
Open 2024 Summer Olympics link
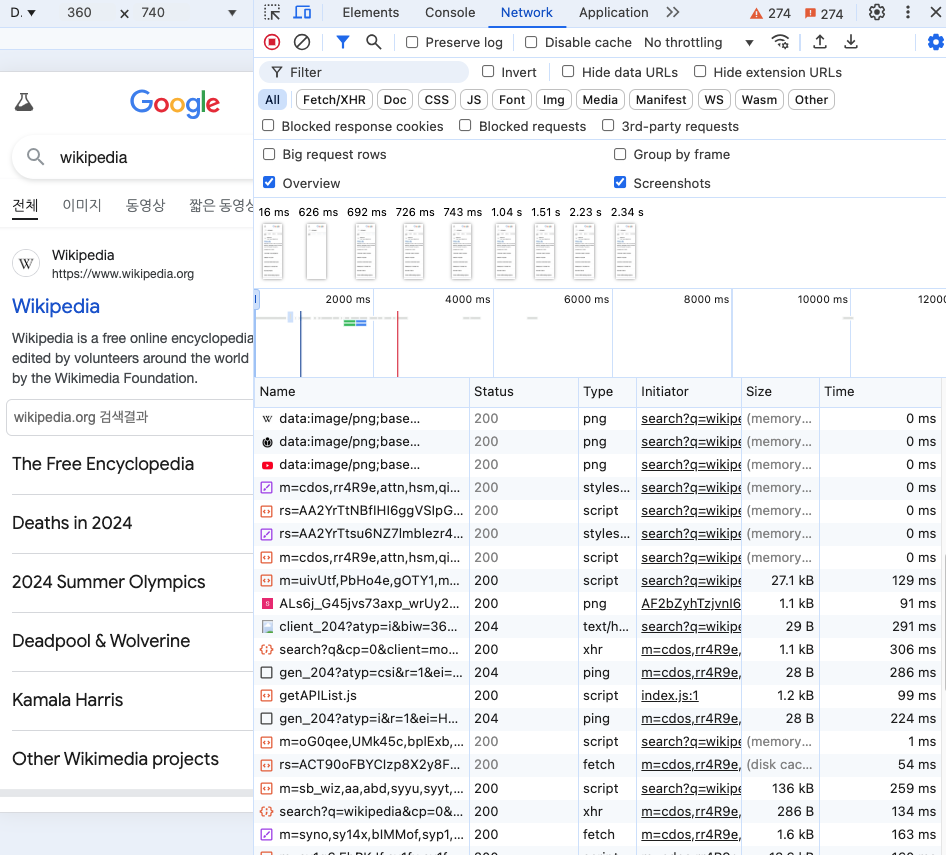click(109, 582)
